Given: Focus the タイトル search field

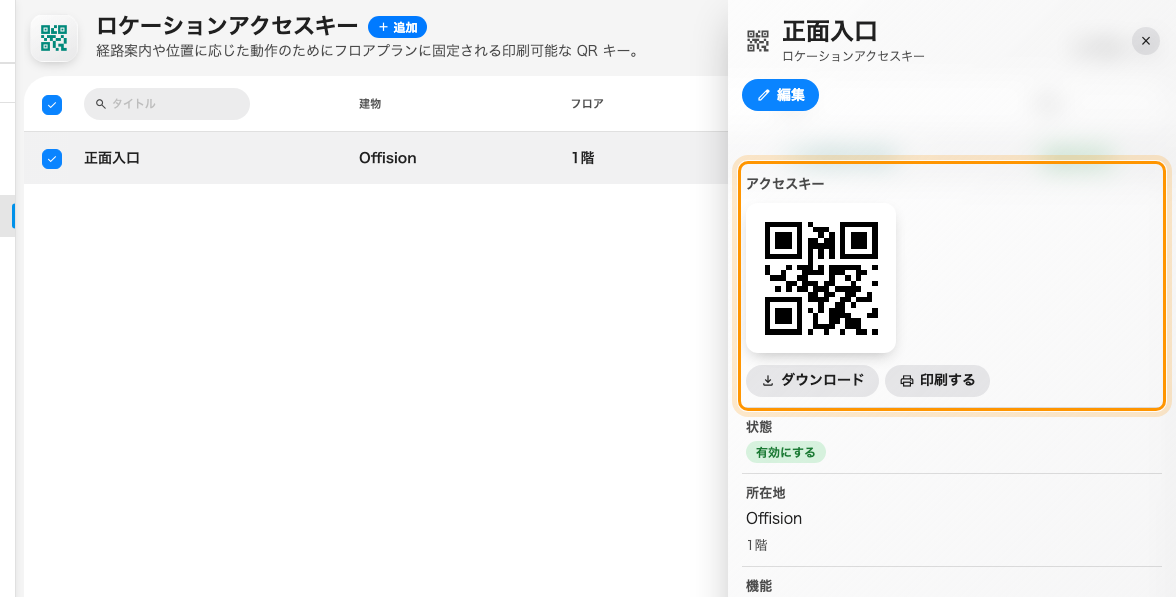Looking at the screenshot, I should [x=166, y=104].
